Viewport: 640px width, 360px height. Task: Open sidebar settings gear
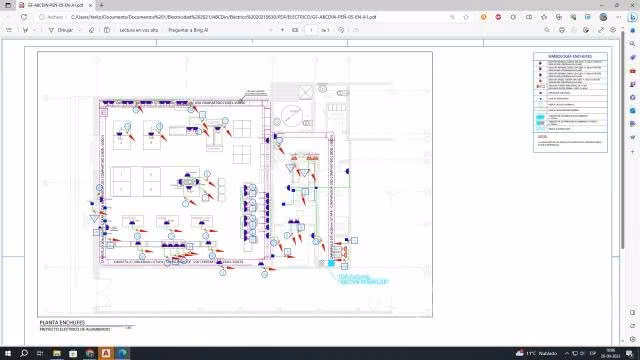(x=633, y=339)
